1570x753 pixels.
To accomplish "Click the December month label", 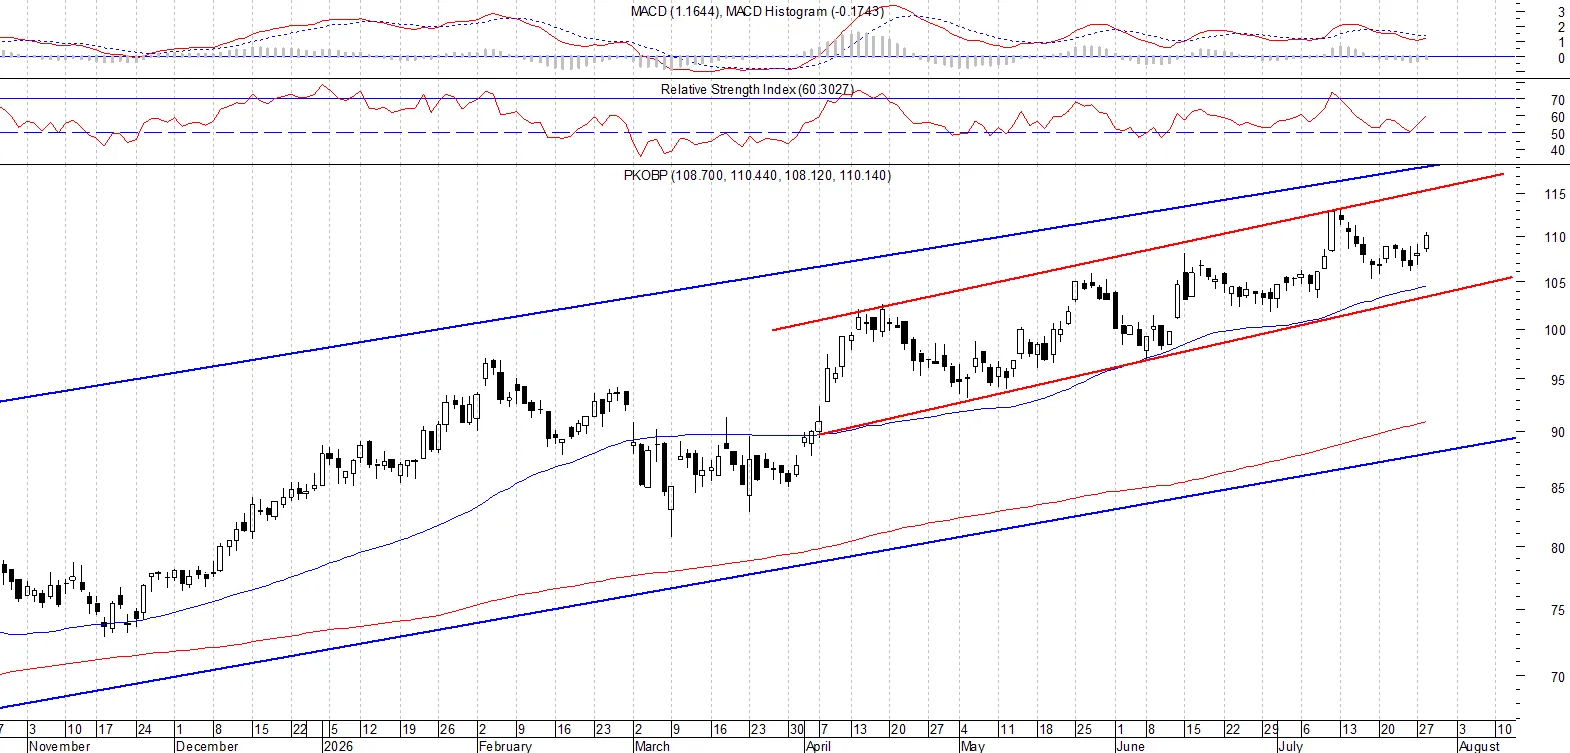I will (207, 746).
